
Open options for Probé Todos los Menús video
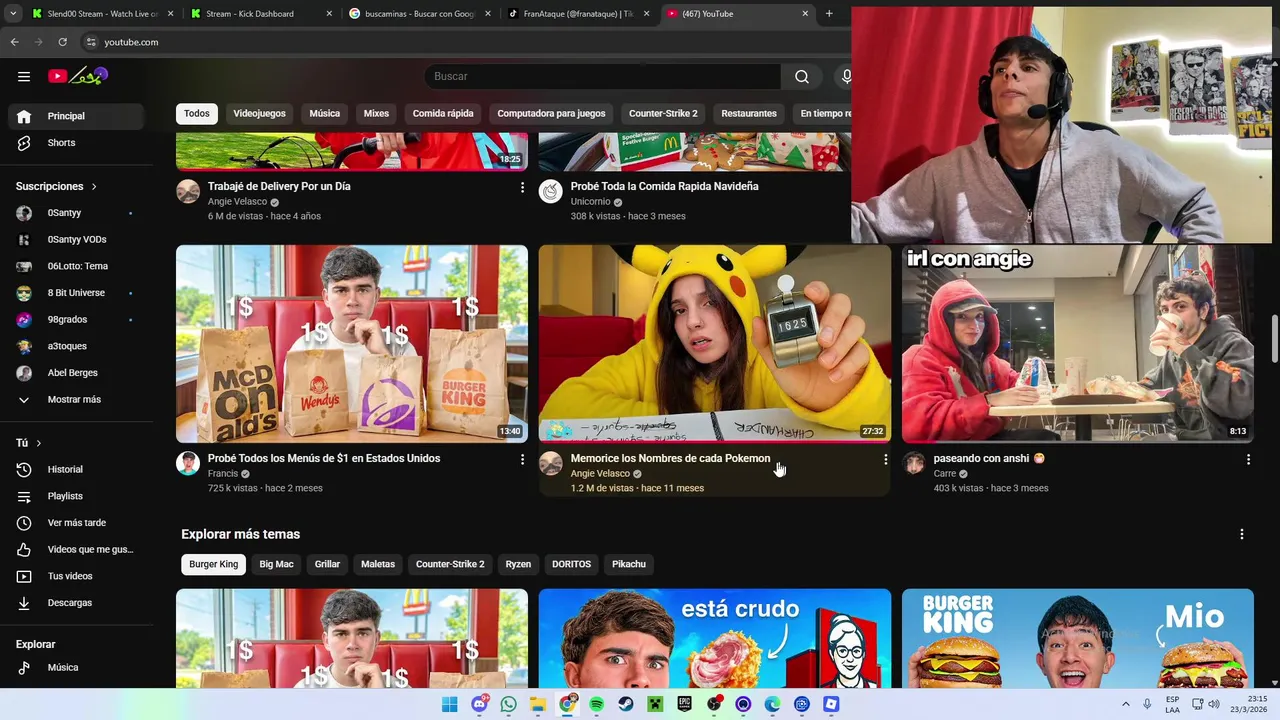tap(522, 459)
